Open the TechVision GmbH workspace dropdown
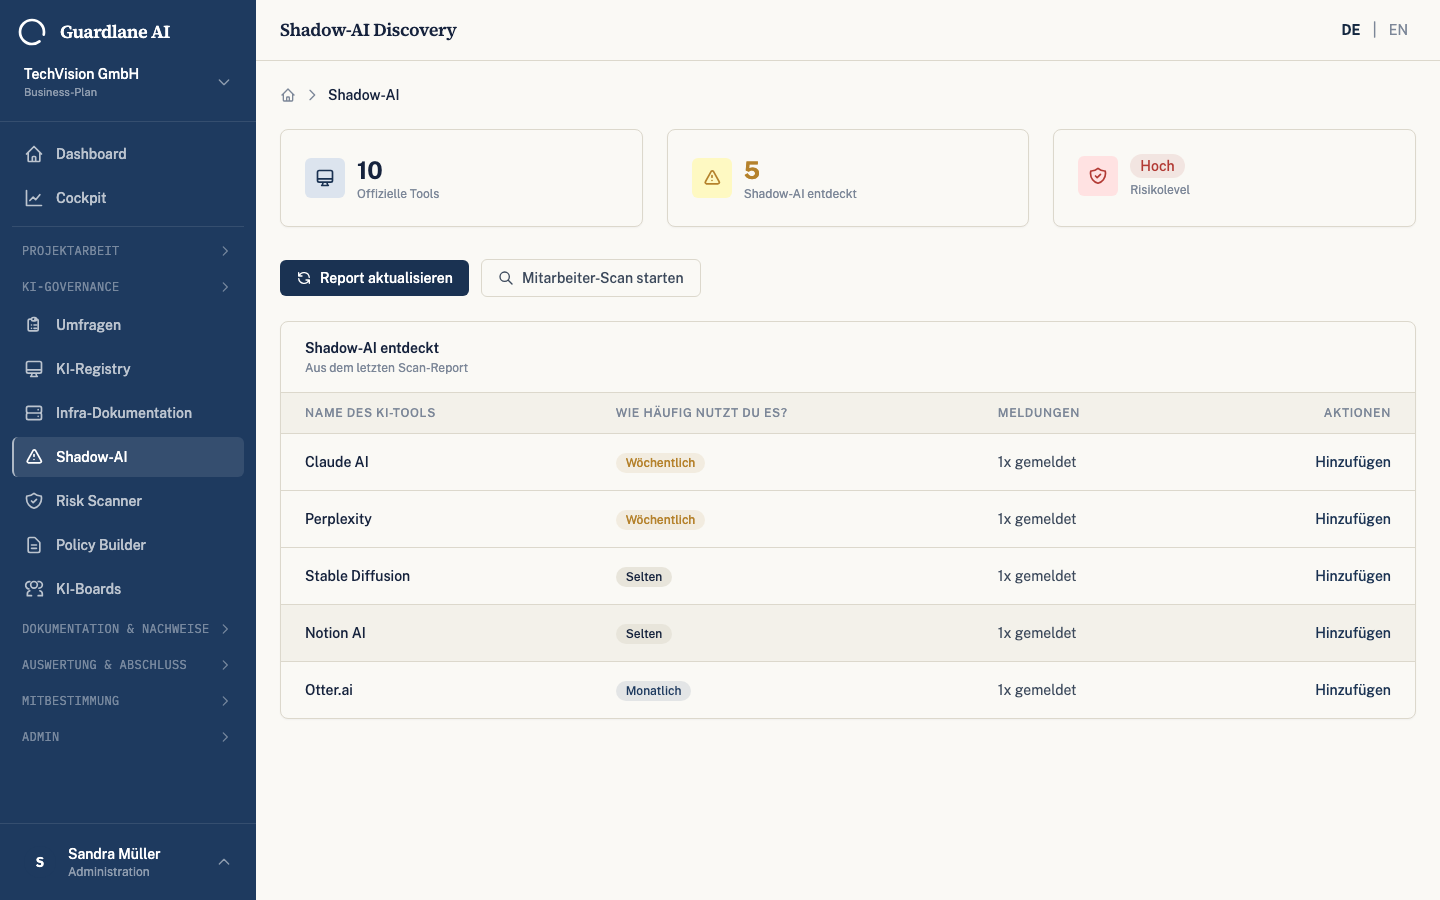The width and height of the screenshot is (1440, 900). 128,82
